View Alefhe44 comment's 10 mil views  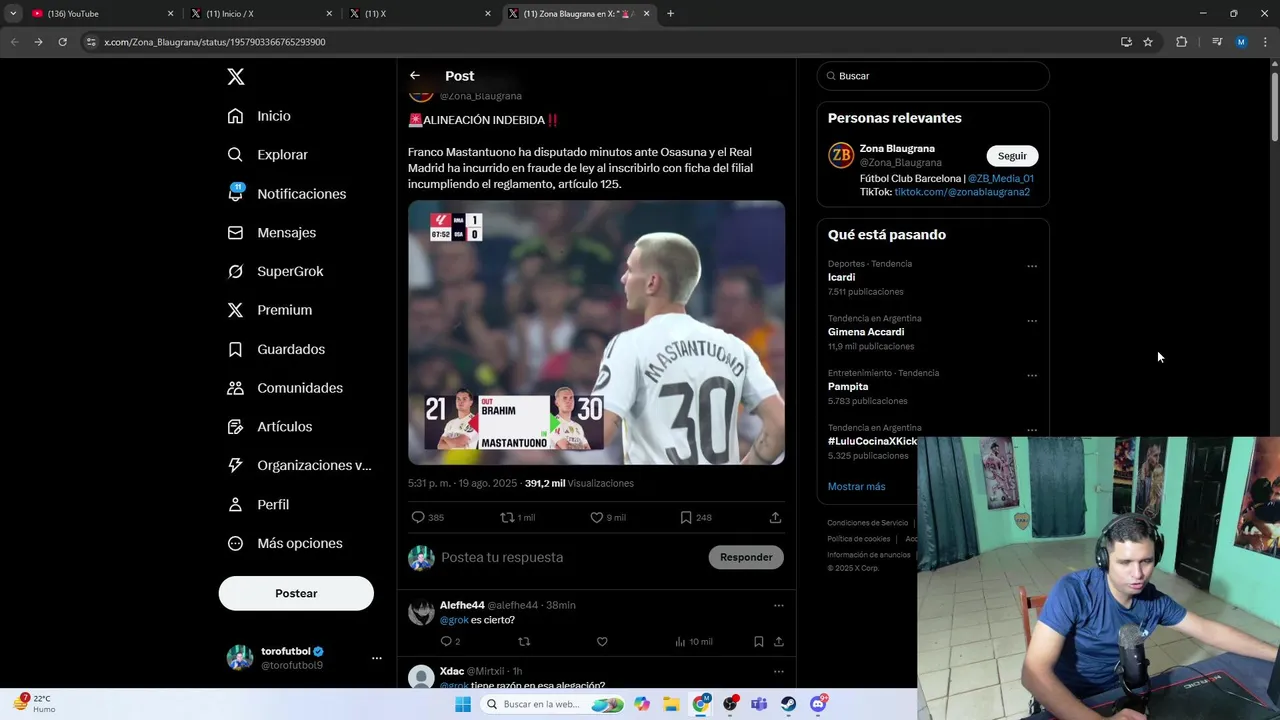point(693,641)
